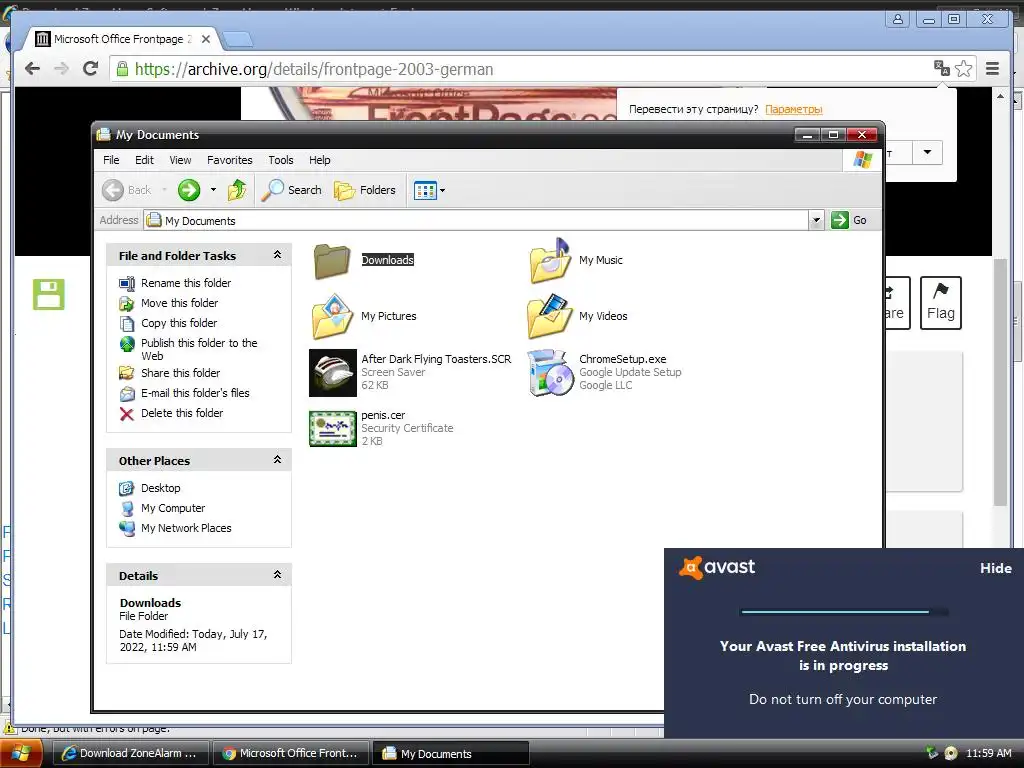This screenshot has height=768, width=1024.
Task: Click Hide on the Avast popup
Action: click(995, 568)
